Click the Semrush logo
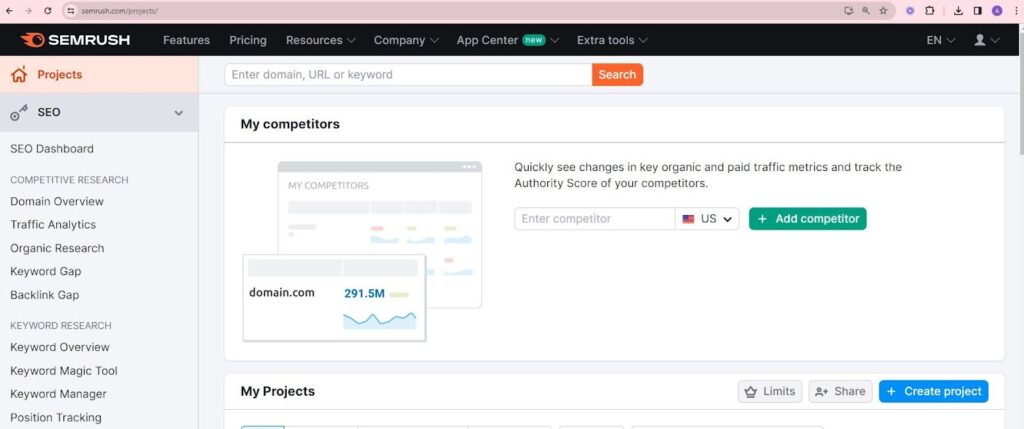 click(x=75, y=40)
